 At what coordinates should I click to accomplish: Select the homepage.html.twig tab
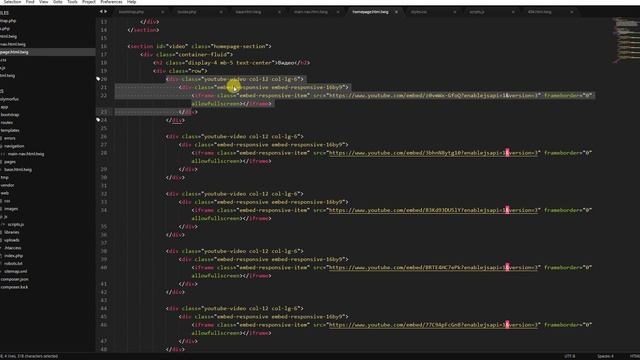[370, 12]
